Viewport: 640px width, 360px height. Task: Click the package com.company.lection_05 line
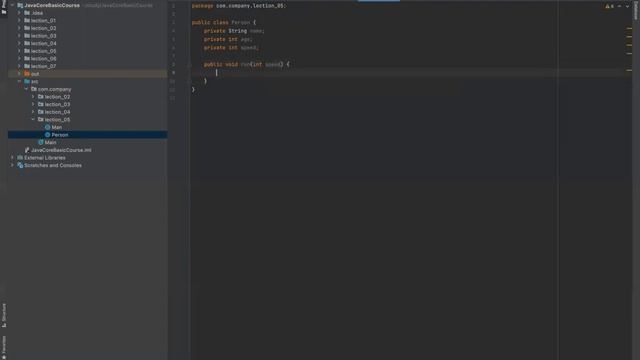[239, 6]
